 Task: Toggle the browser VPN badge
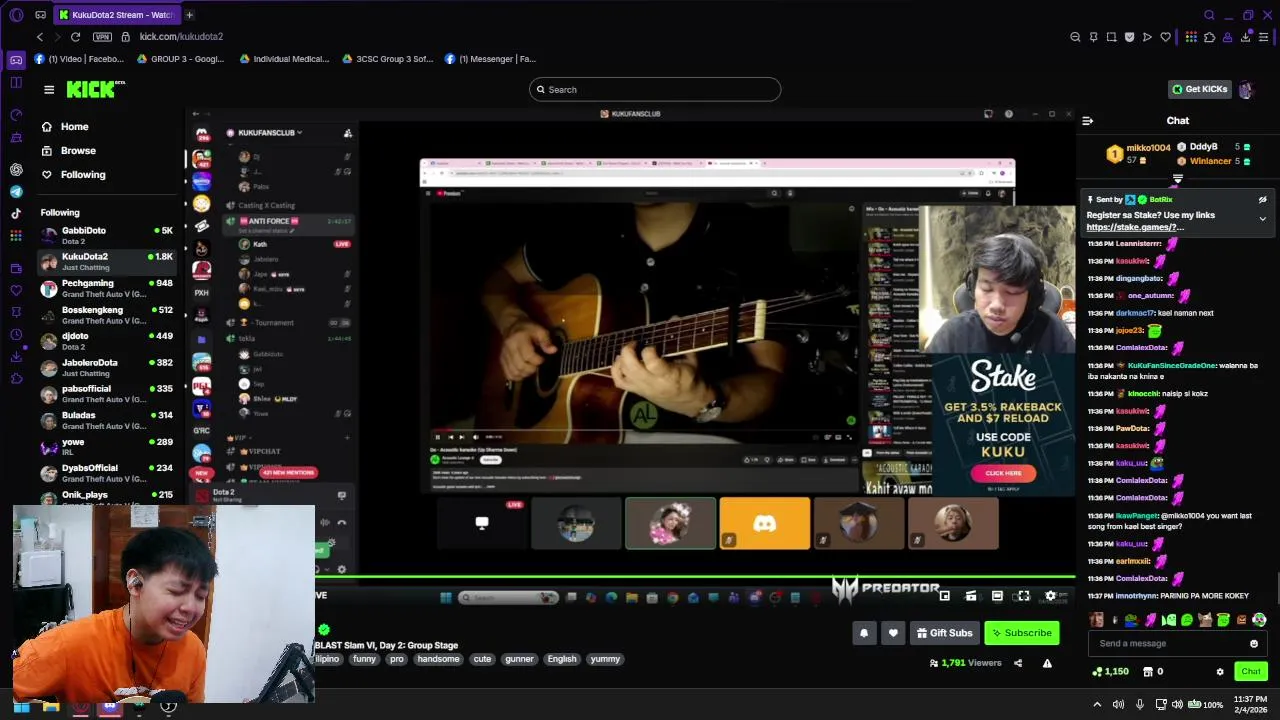click(x=102, y=37)
